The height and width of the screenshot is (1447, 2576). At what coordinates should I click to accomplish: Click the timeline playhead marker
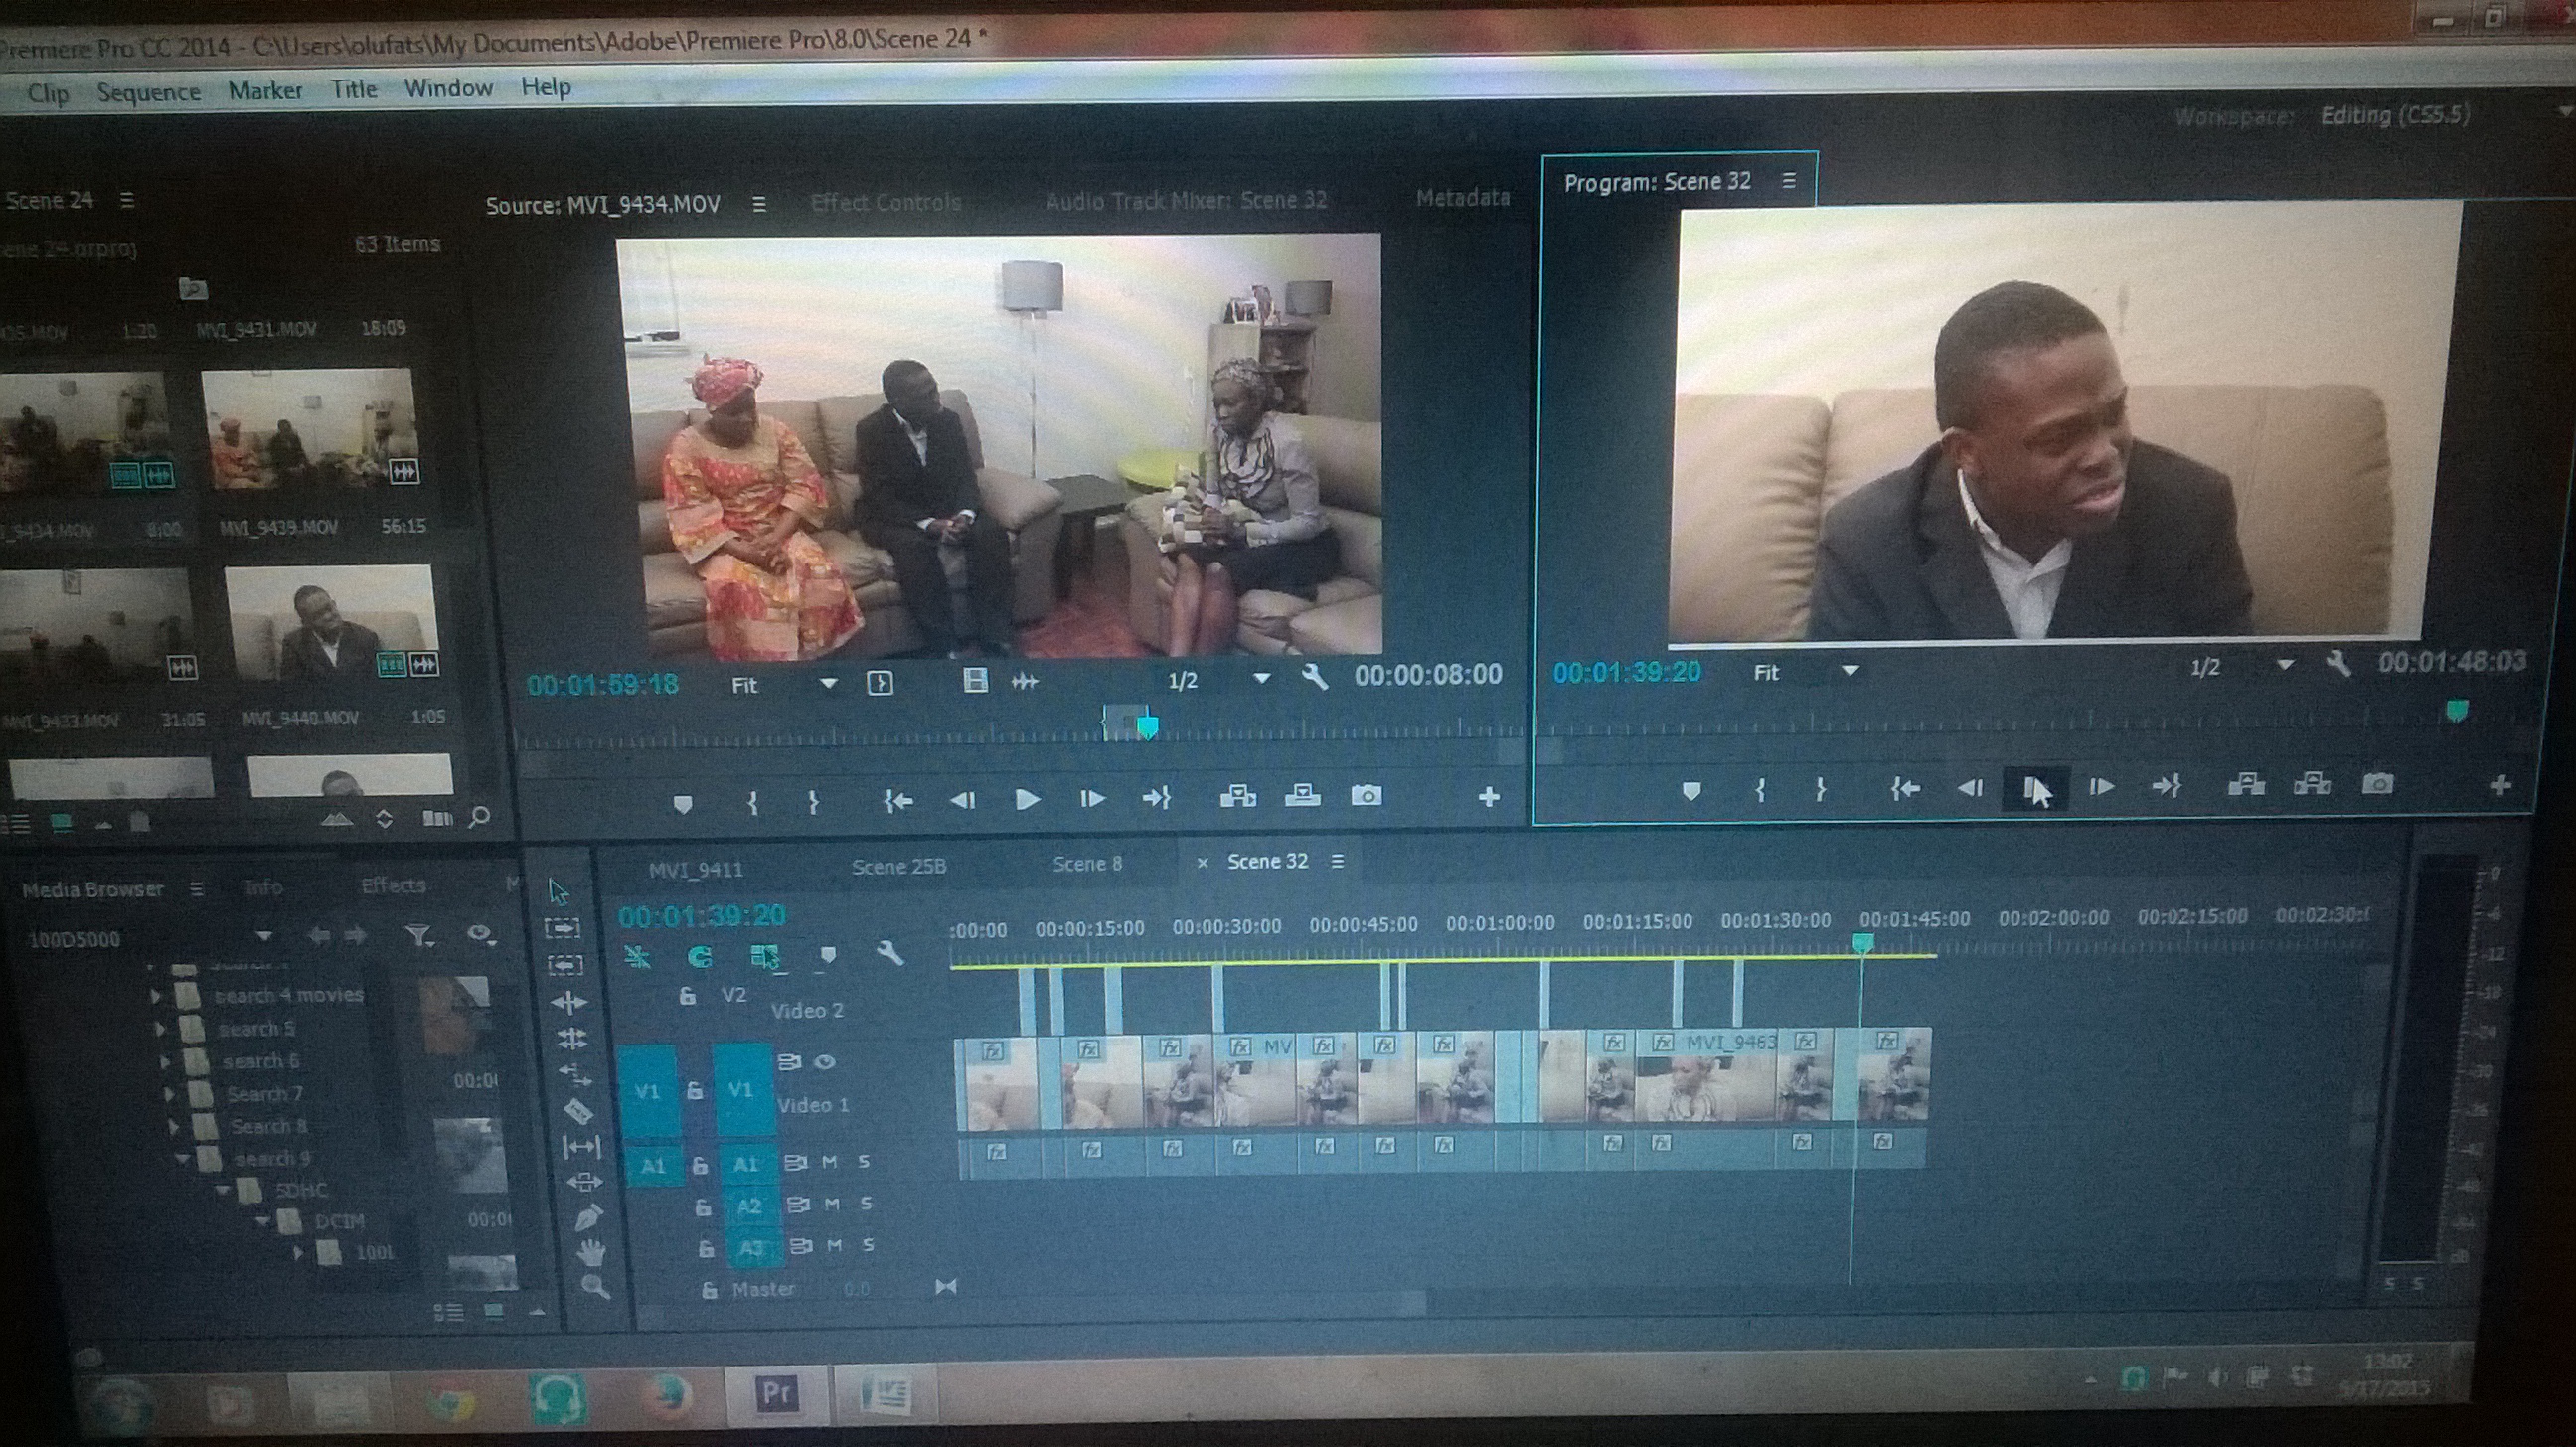(x=1862, y=942)
